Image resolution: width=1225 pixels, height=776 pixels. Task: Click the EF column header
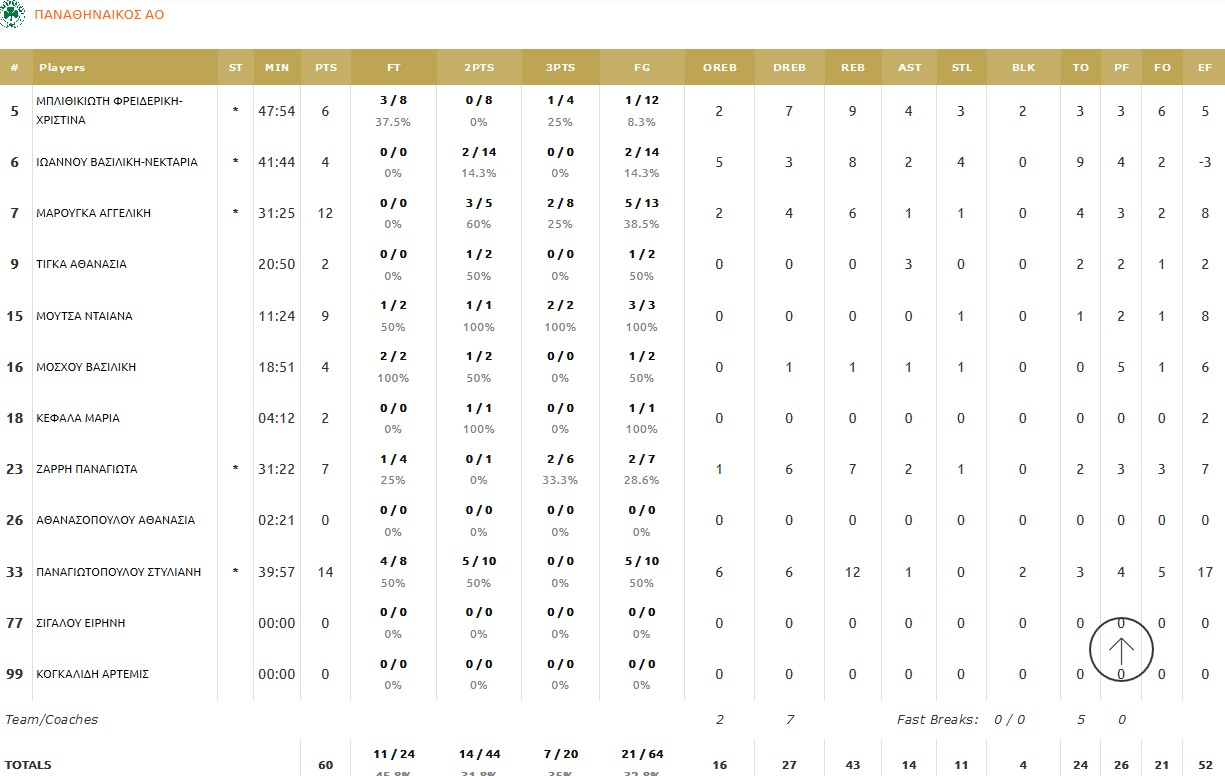pyautogui.click(x=1205, y=68)
